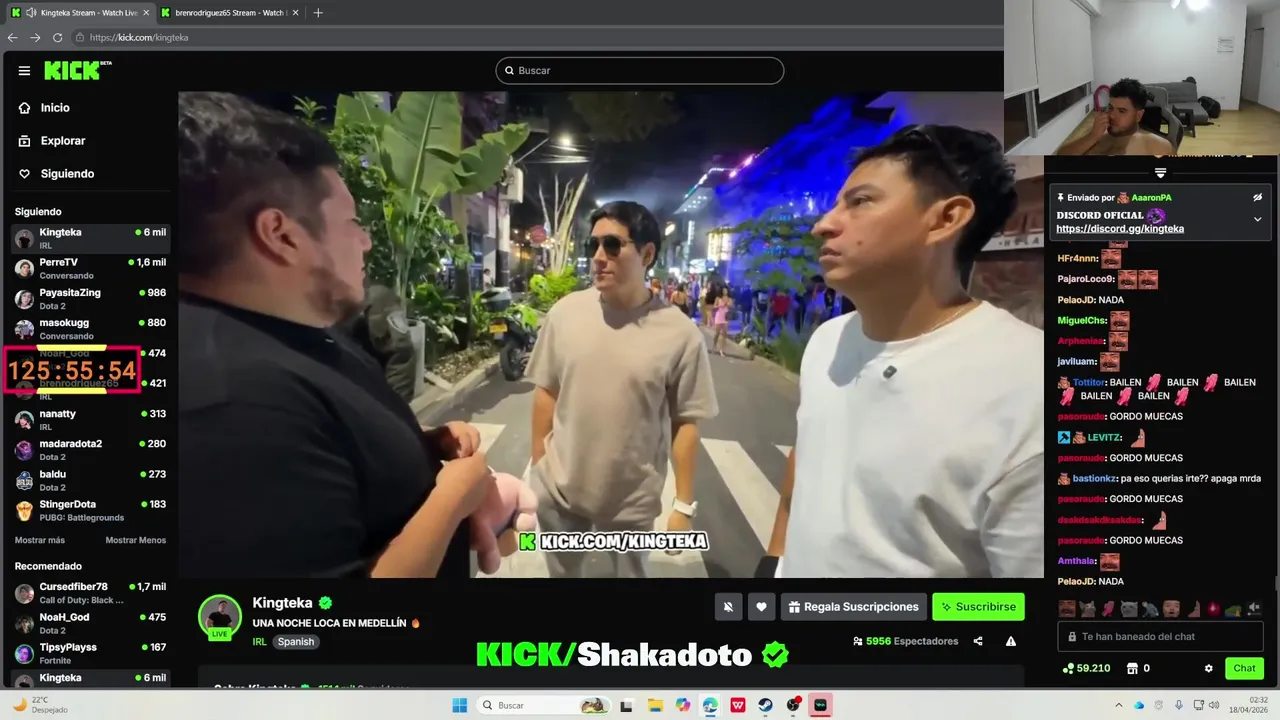Reload the page with the refresh icon
1280x720 pixels.
[57, 38]
